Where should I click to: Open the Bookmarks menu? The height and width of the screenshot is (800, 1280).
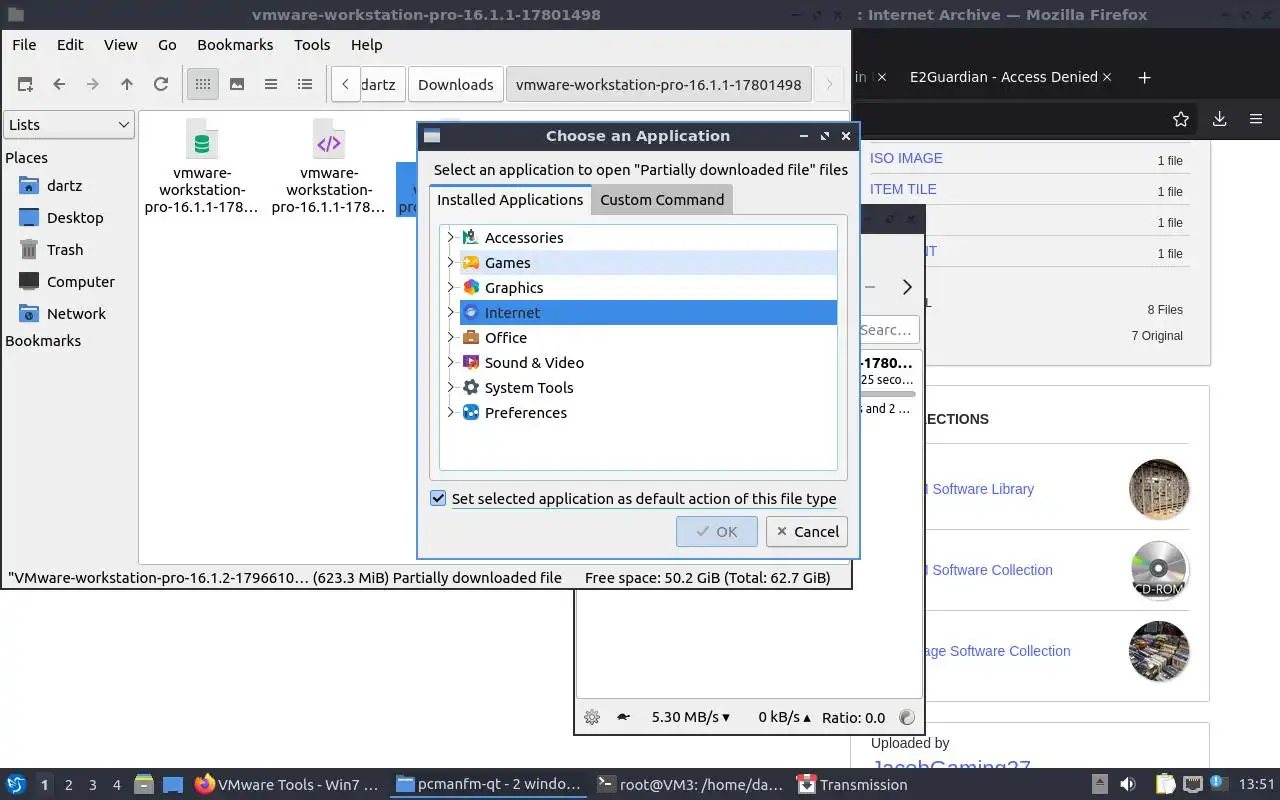coord(235,44)
